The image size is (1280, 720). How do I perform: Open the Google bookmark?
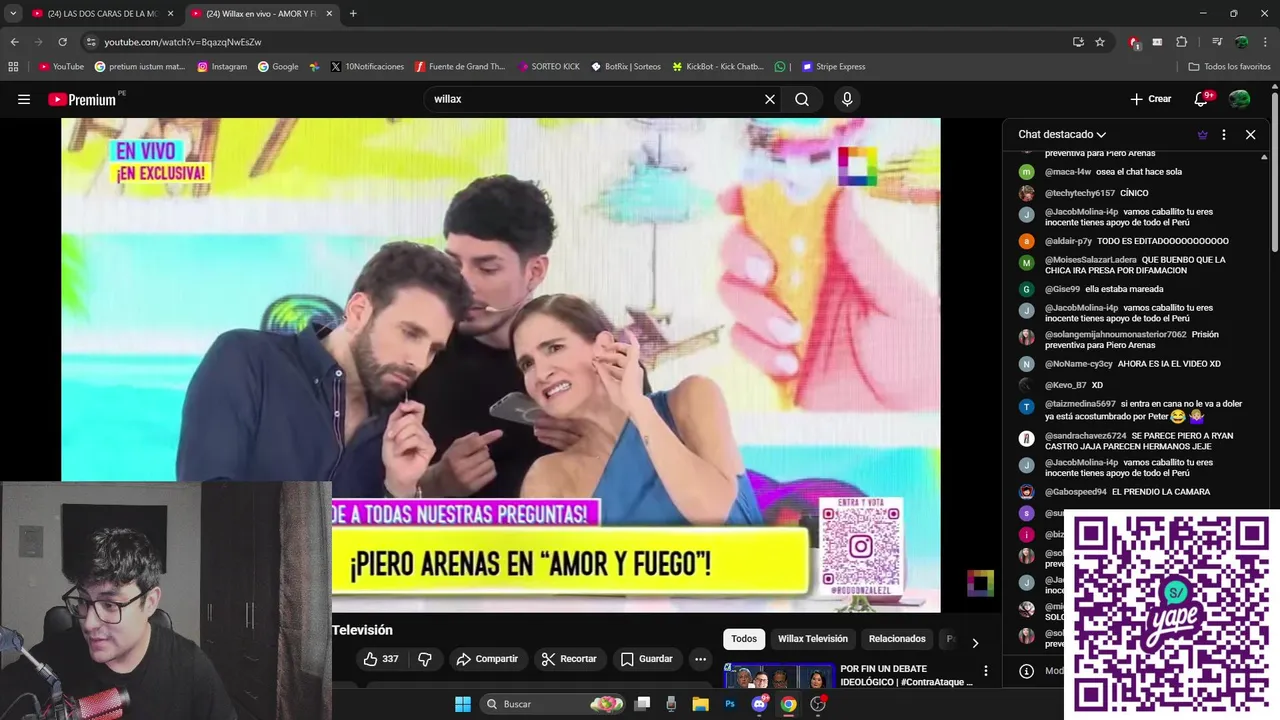pos(278,66)
